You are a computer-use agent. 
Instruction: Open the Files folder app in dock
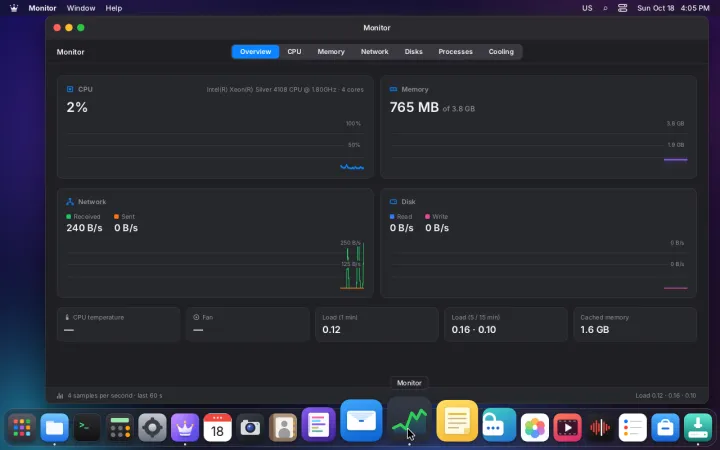coord(55,428)
